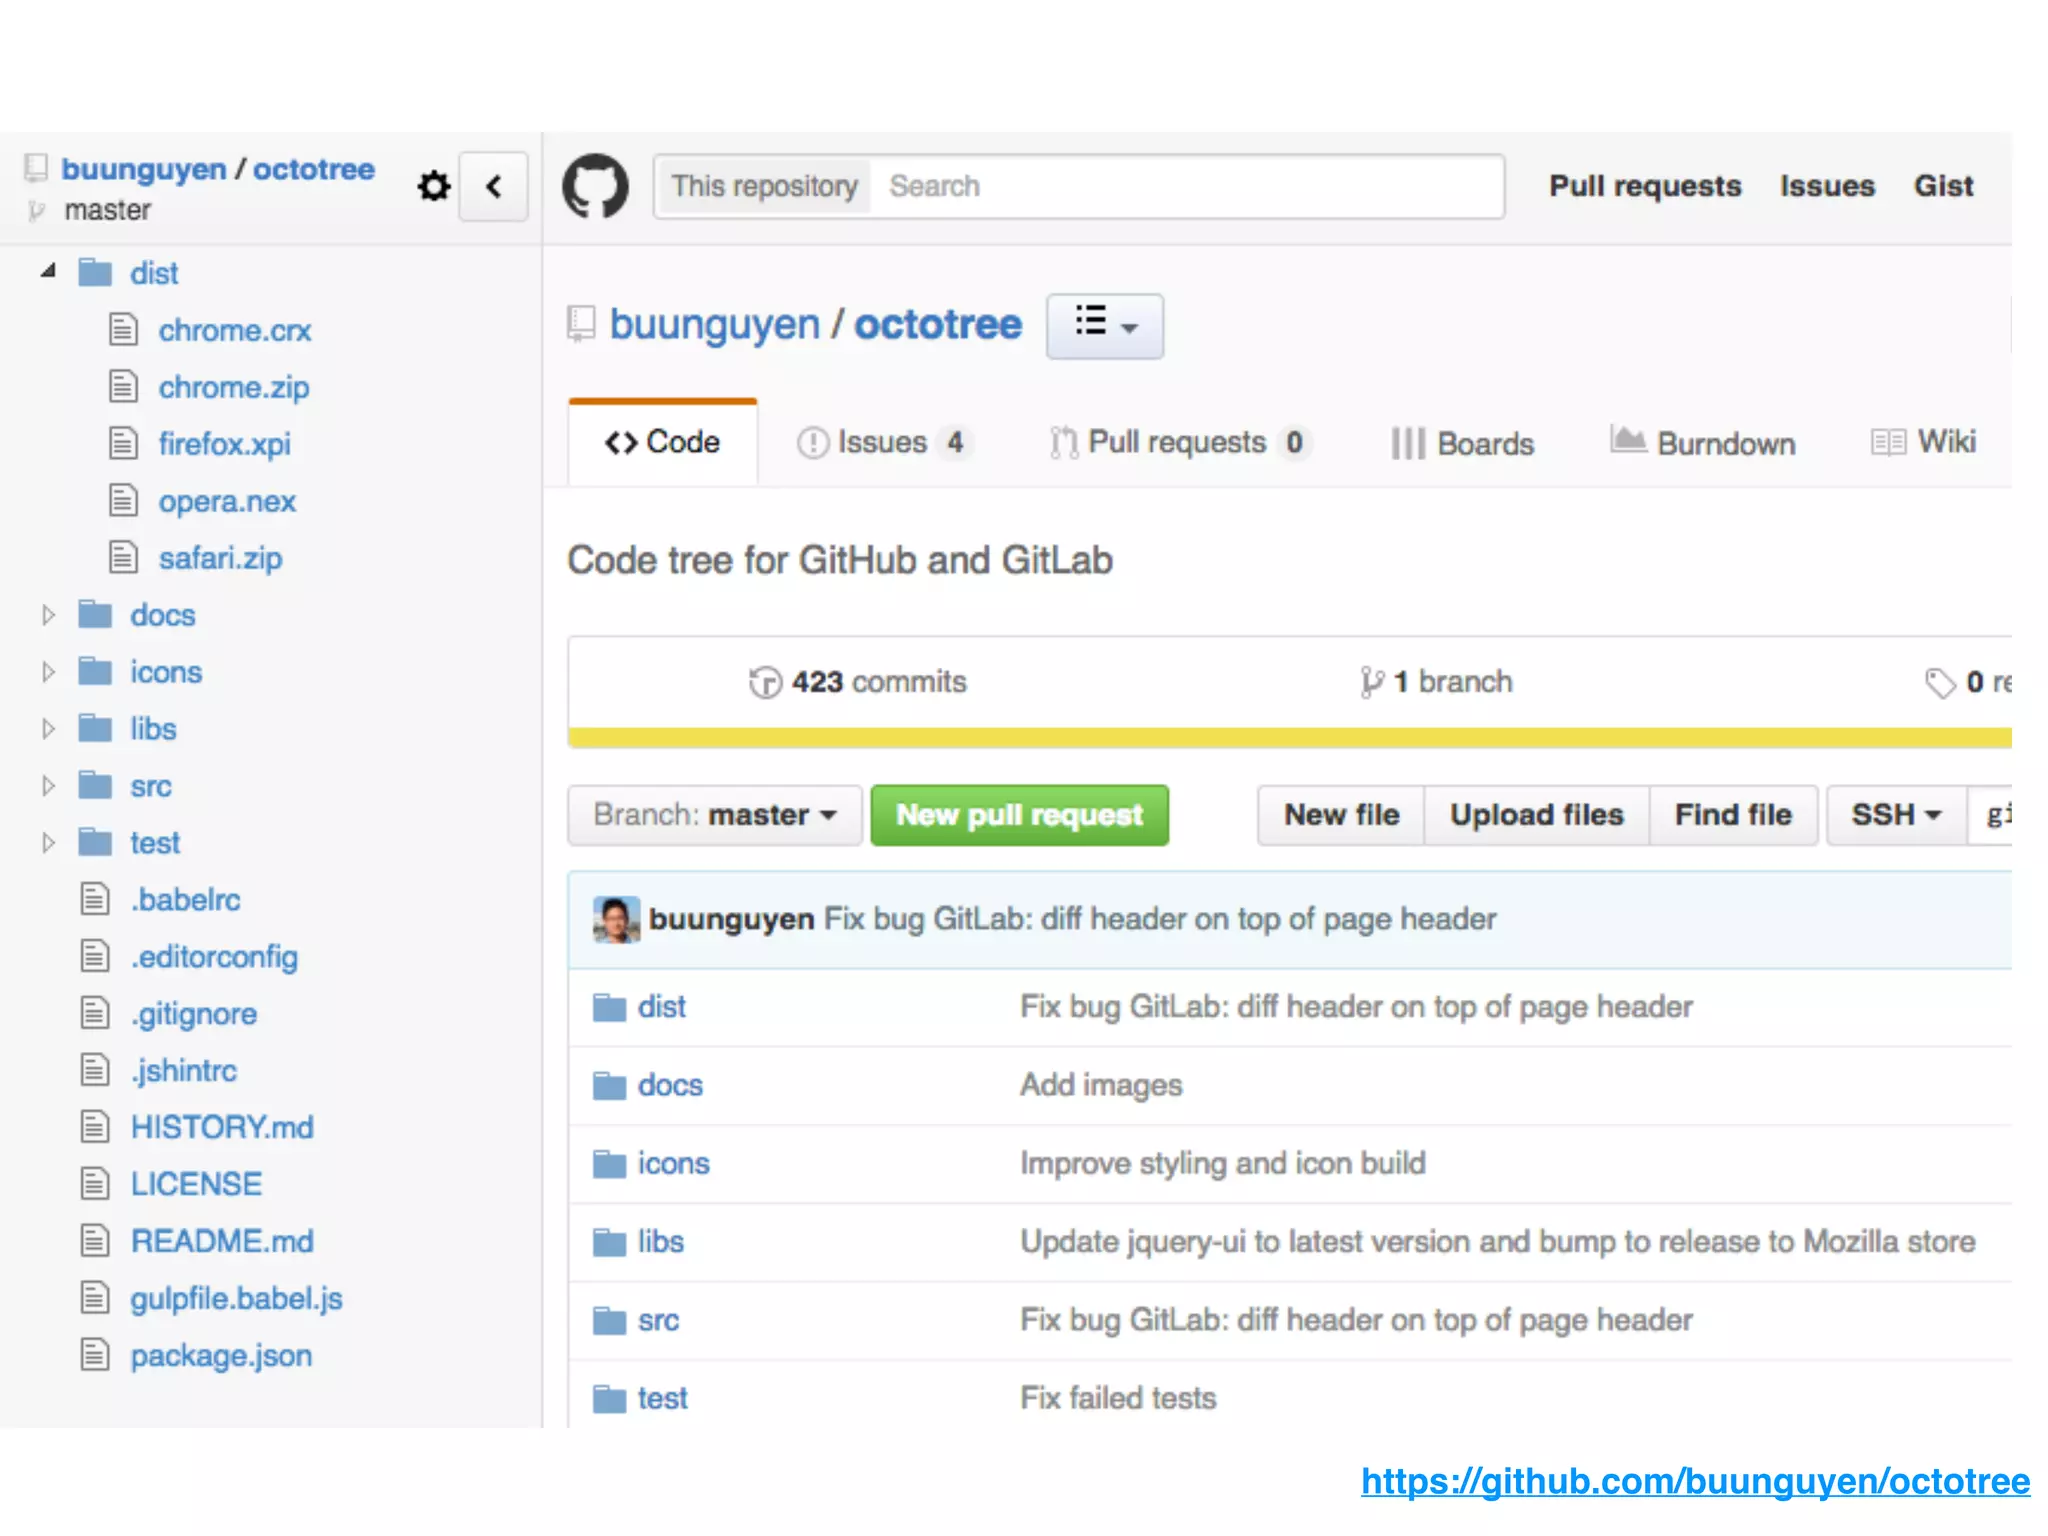Screen dimensions: 2048x1536
Task: Click the commits history clock icon
Action: (765, 682)
